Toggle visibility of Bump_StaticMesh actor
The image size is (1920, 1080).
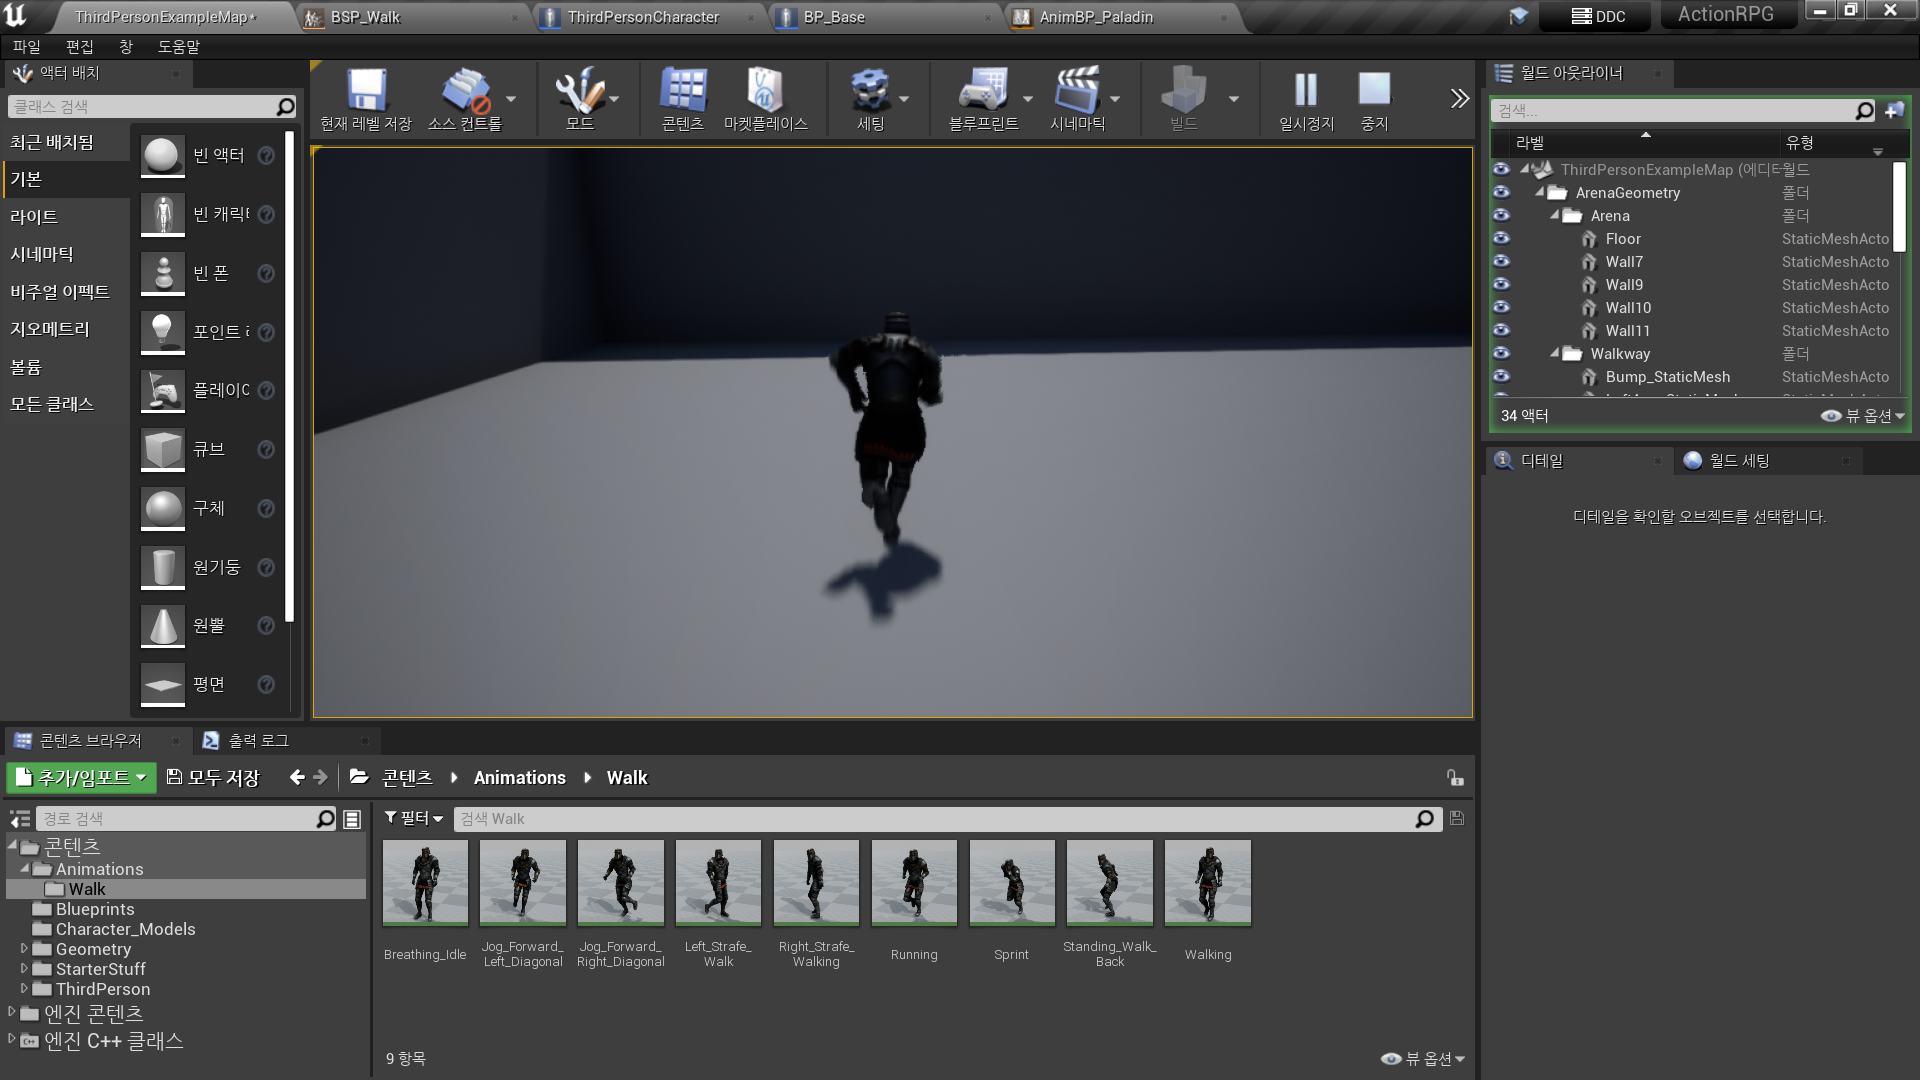click(x=1501, y=377)
